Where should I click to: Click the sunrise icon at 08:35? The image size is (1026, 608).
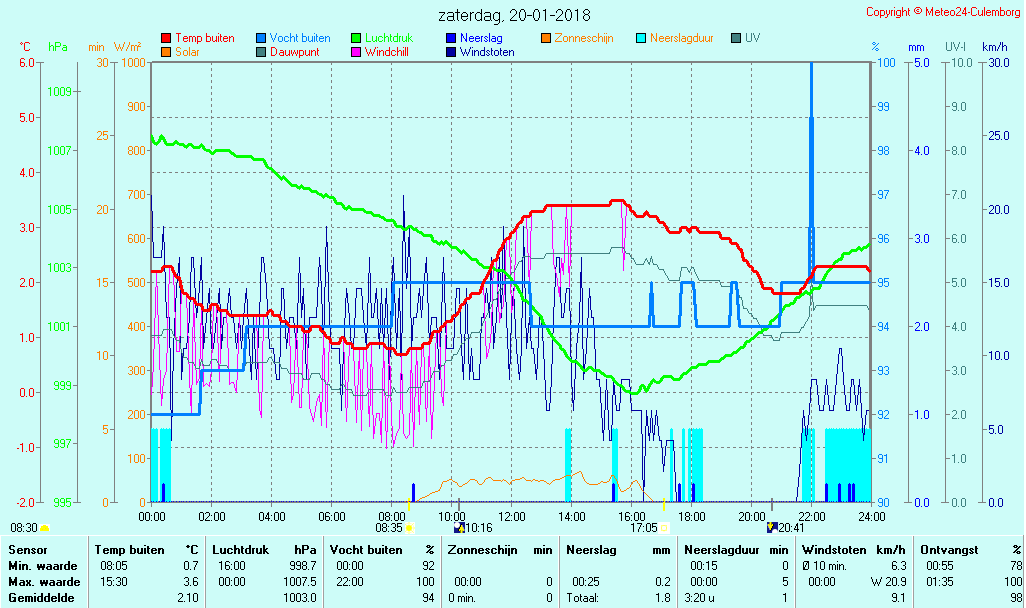click(409, 527)
